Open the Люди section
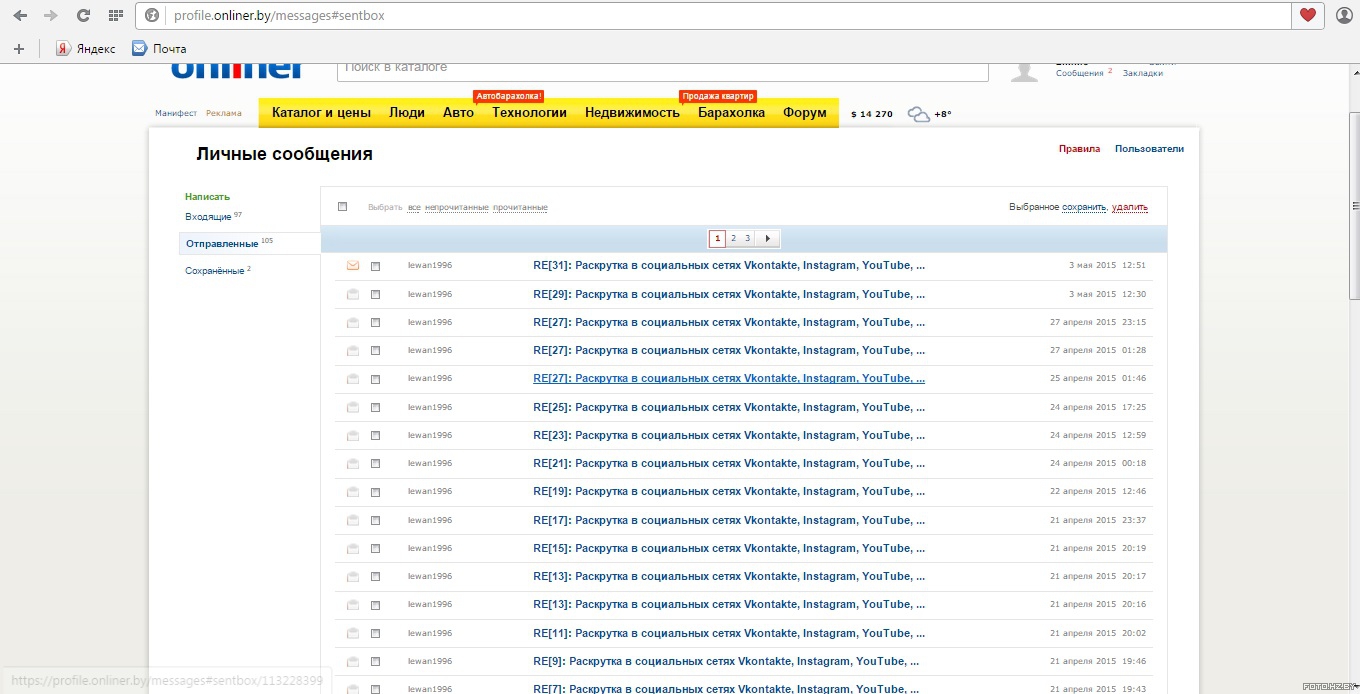Screen dimensions: 1360x694 pyautogui.click(x=407, y=113)
